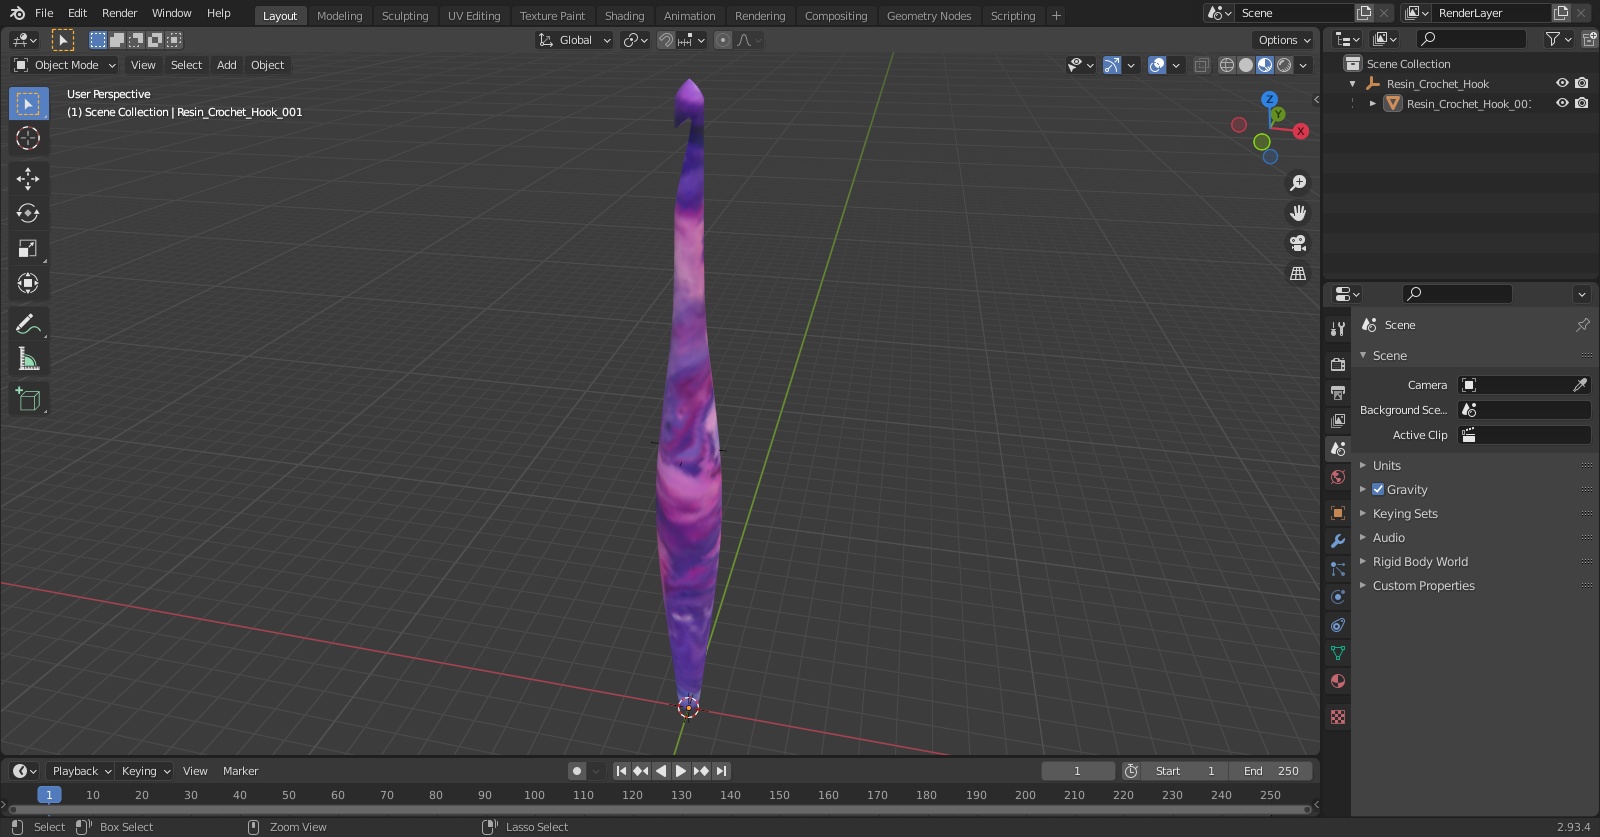Image resolution: width=1600 pixels, height=837 pixels.
Task: Hide Resin_Crochet_Hook_001 object in viewport
Action: 1562,103
